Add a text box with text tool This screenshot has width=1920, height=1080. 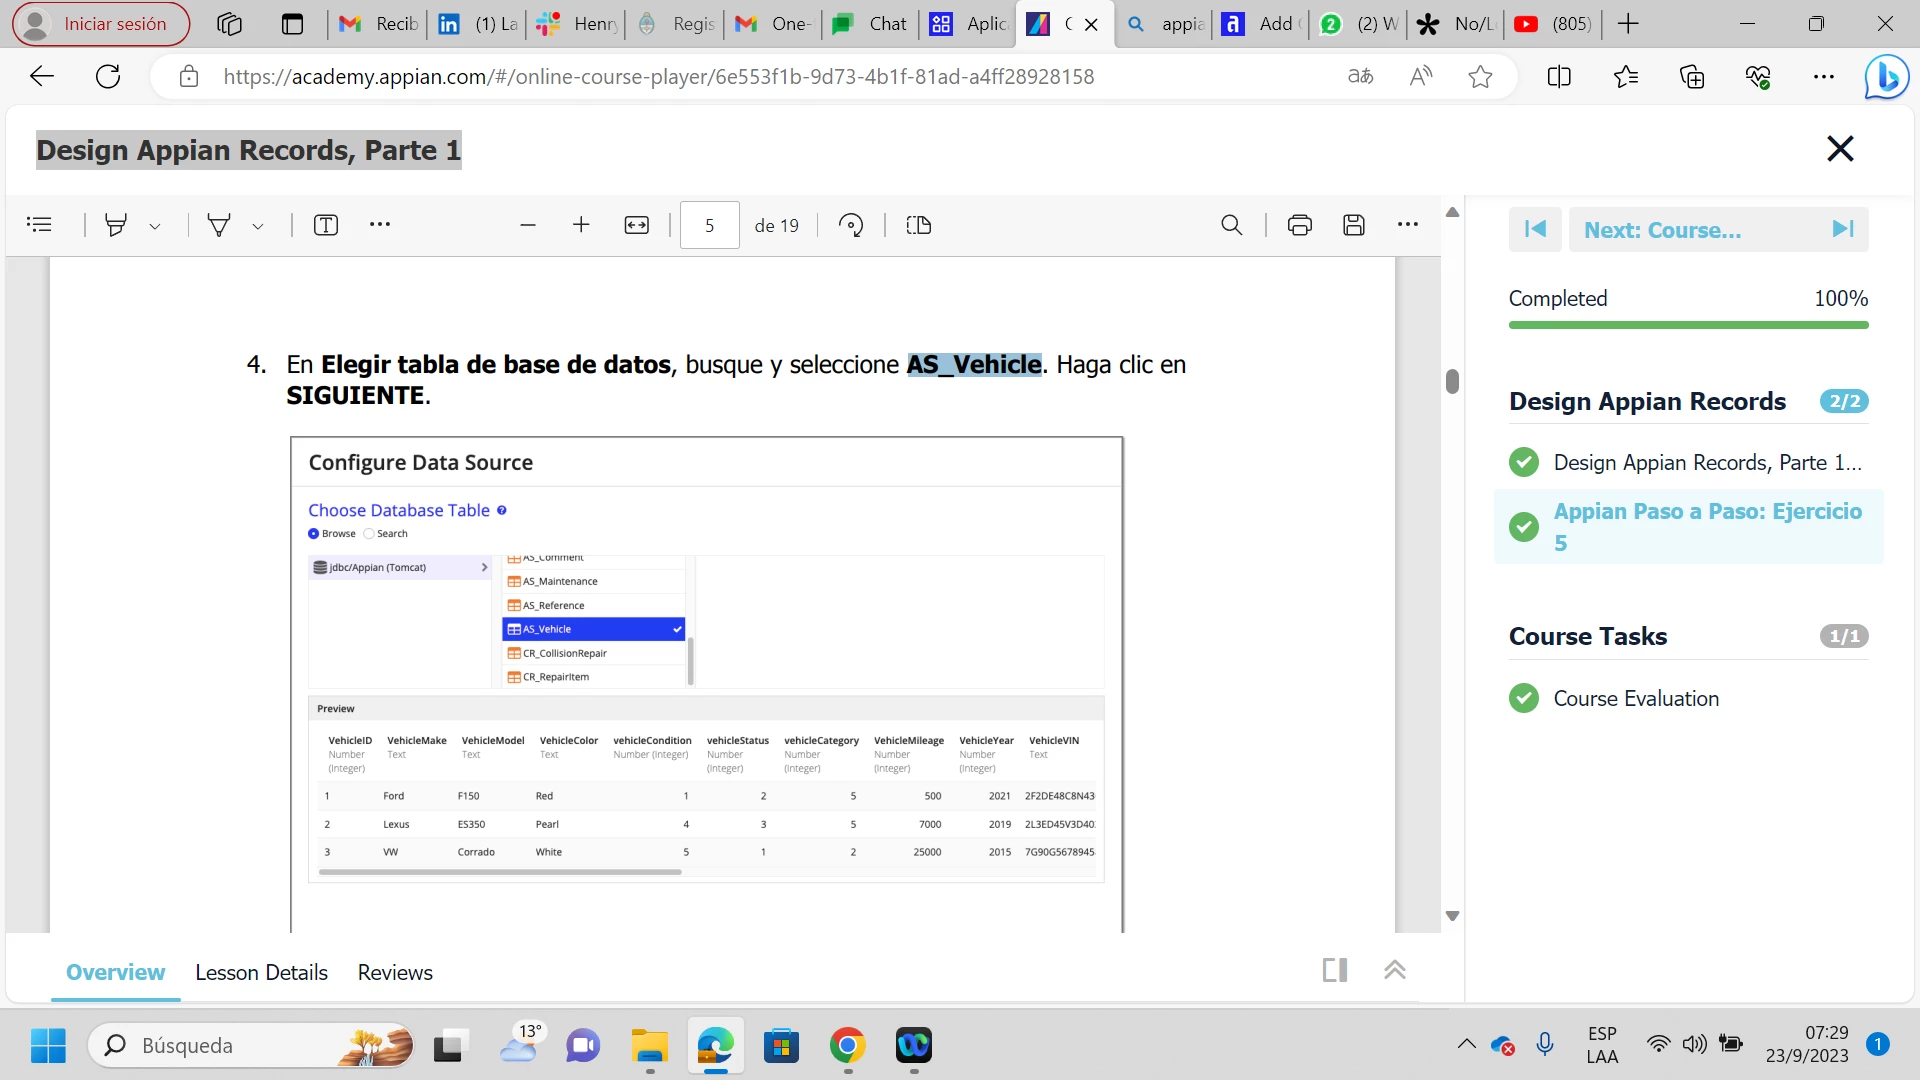pyautogui.click(x=326, y=225)
